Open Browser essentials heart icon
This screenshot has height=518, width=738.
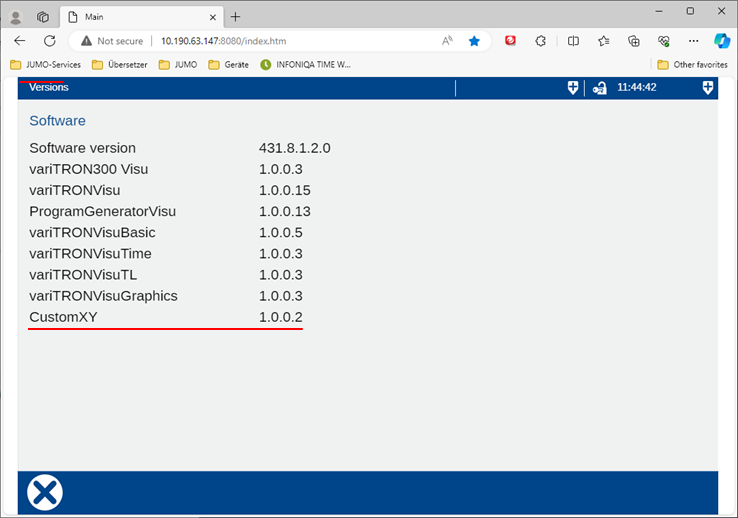[x=664, y=41]
